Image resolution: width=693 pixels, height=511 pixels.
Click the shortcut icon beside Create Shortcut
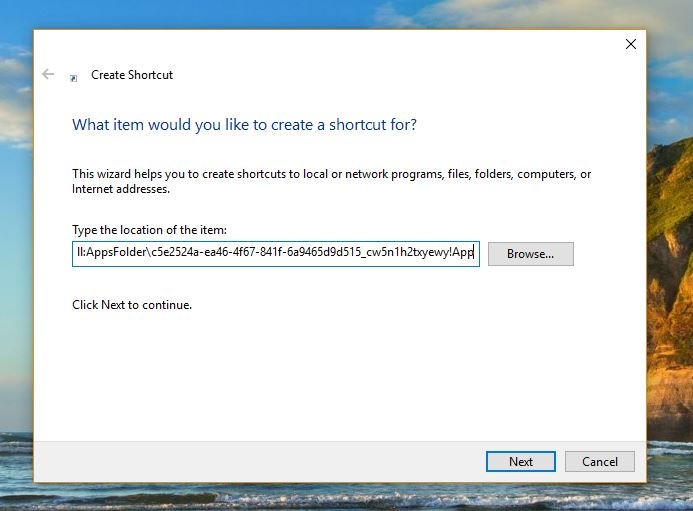pos(73,78)
